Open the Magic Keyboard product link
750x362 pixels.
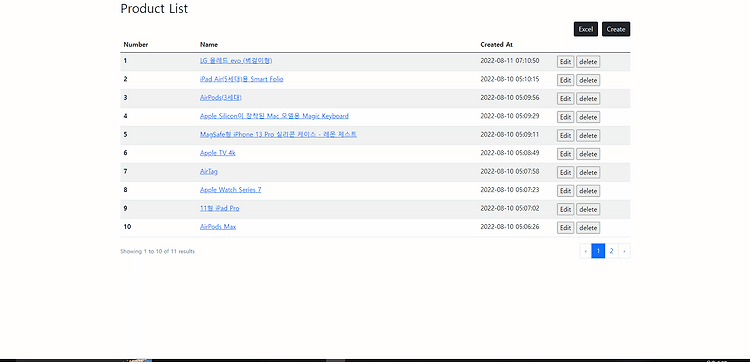click(x=274, y=116)
